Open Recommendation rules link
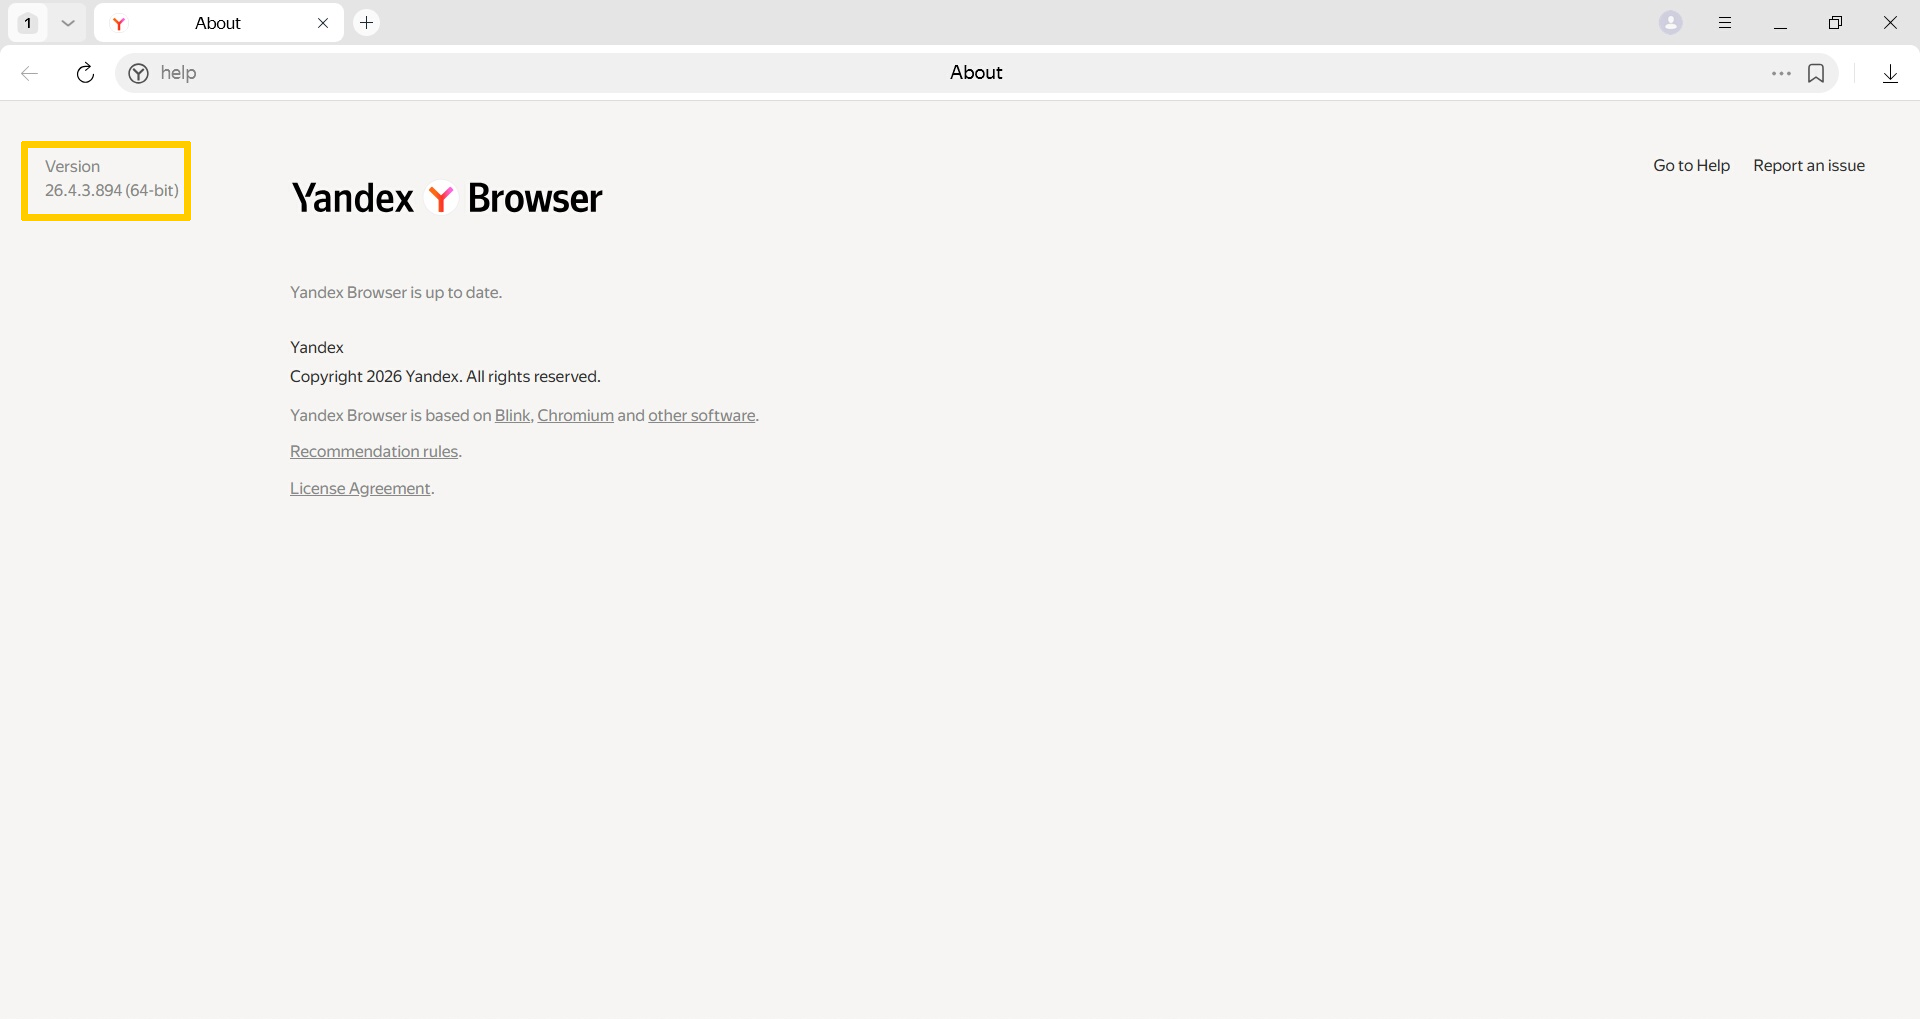Screen dimensions: 1920x1019 pos(374,452)
